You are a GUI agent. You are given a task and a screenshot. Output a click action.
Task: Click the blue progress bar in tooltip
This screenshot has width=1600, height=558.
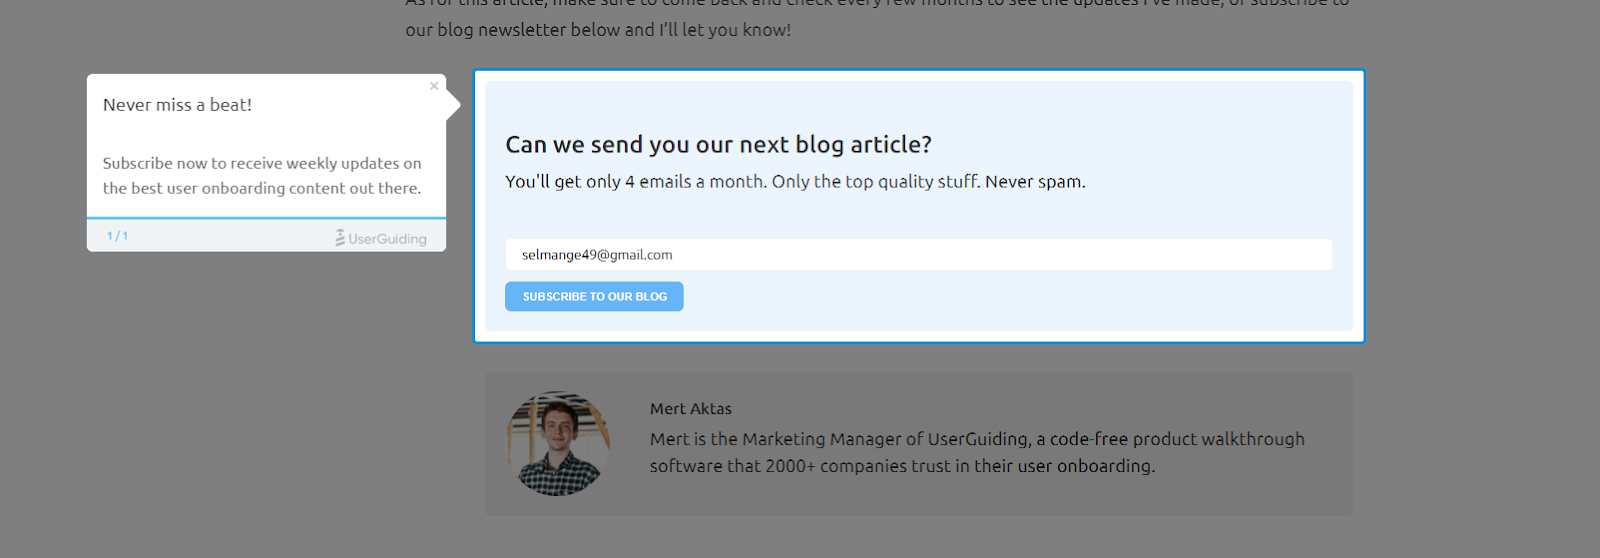coord(266,218)
